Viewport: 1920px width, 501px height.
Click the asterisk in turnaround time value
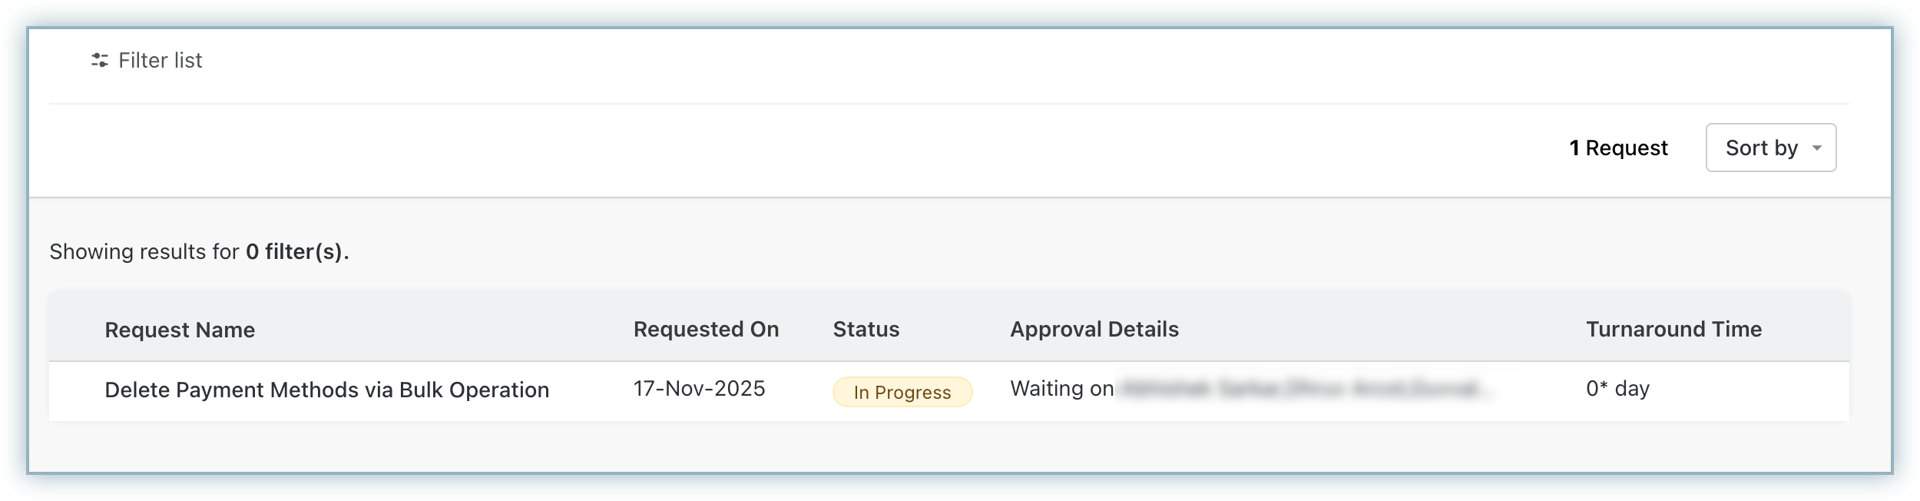(1604, 387)
